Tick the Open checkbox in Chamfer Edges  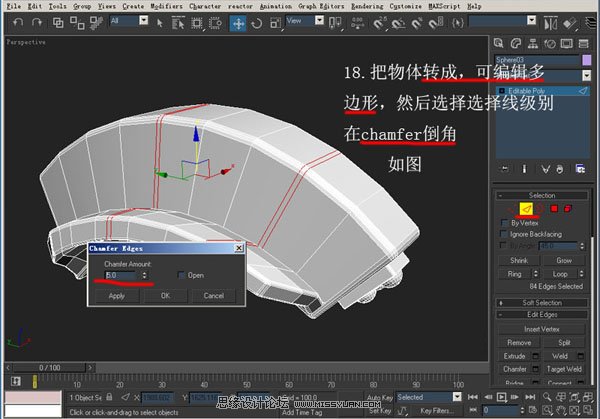(182, 275)
